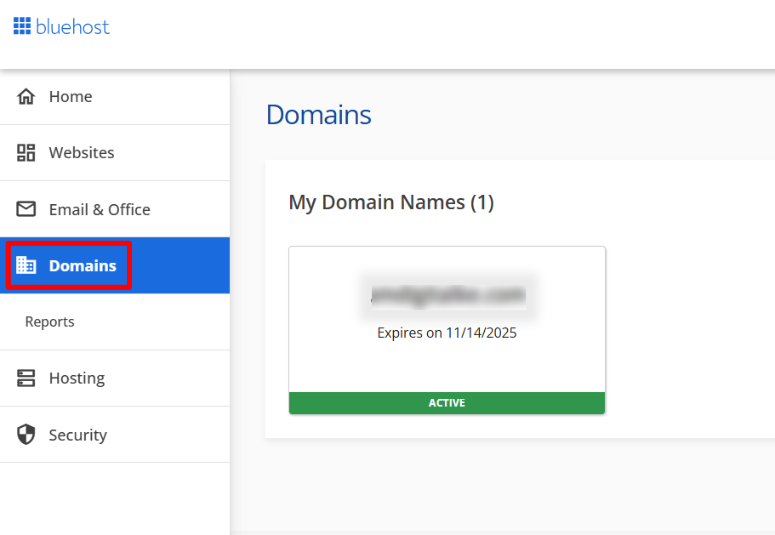The height and width of the screenshot is (535, 775).
Task: Click the Security shield icon
Action: click(x=26, y=435)
